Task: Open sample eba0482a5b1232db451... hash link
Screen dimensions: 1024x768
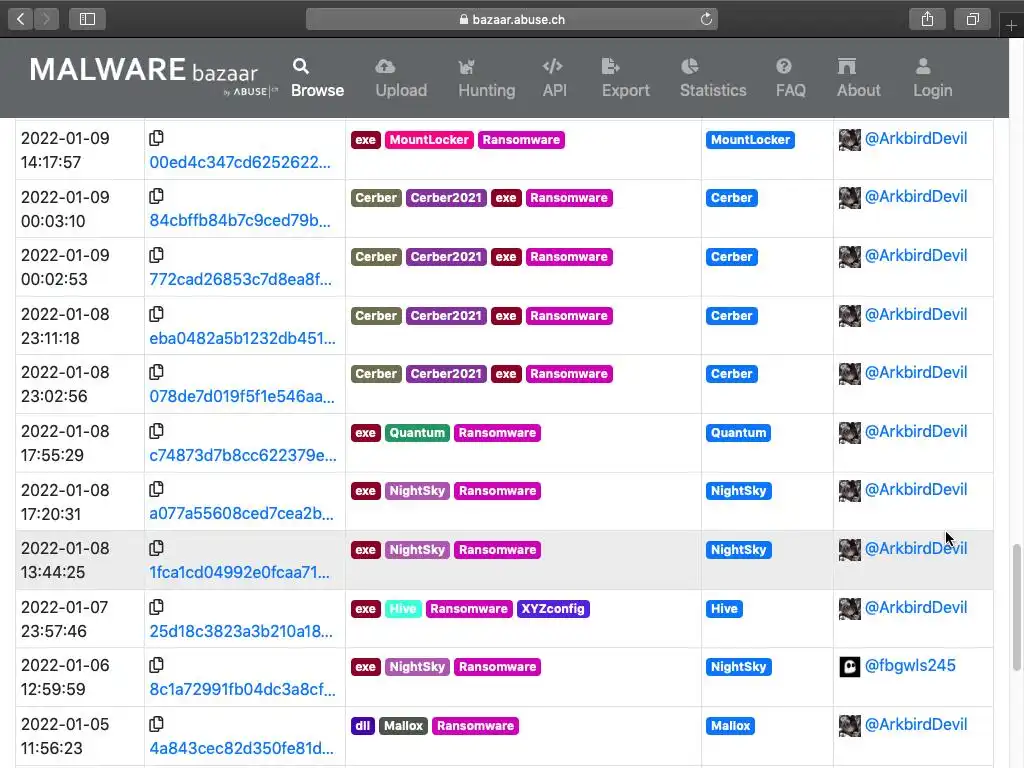Action: (242, 338)
